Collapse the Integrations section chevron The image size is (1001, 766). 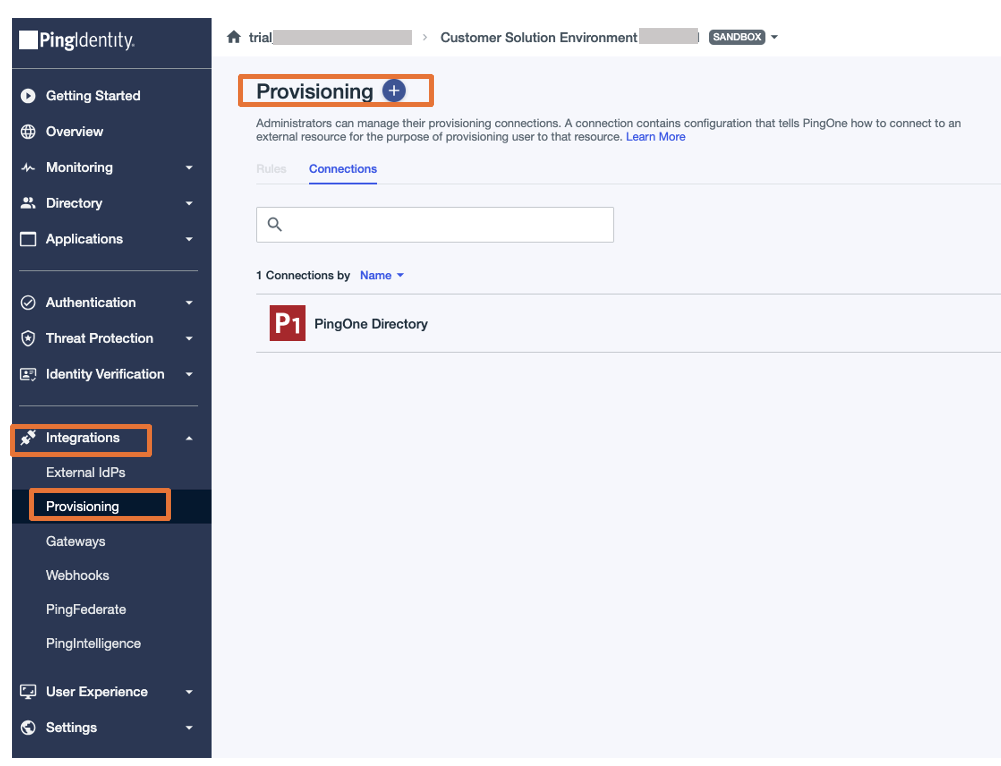pos(189,438)
